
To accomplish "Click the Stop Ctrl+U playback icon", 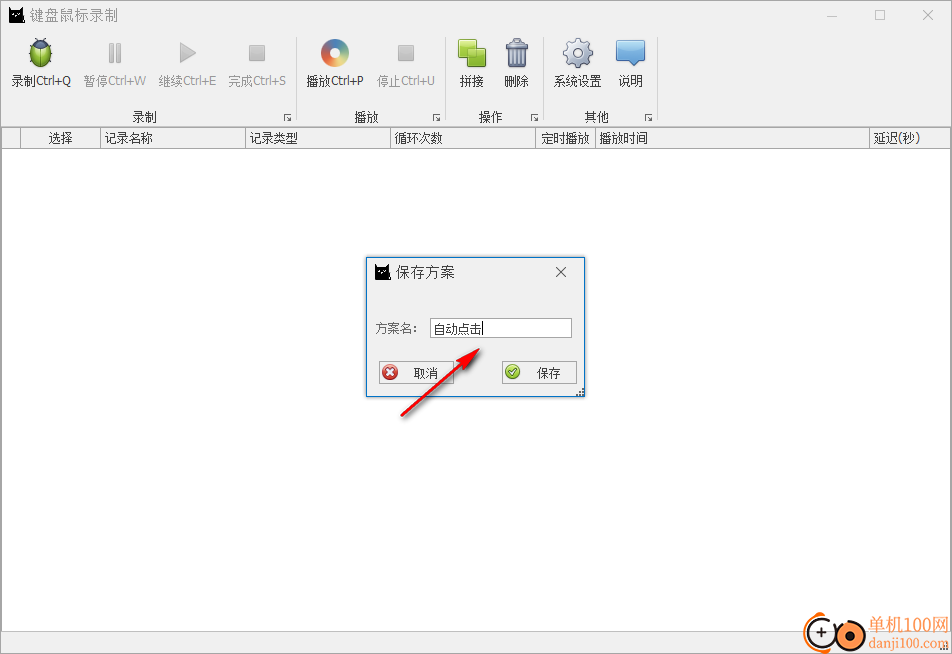I will click(x=406, y=53).
